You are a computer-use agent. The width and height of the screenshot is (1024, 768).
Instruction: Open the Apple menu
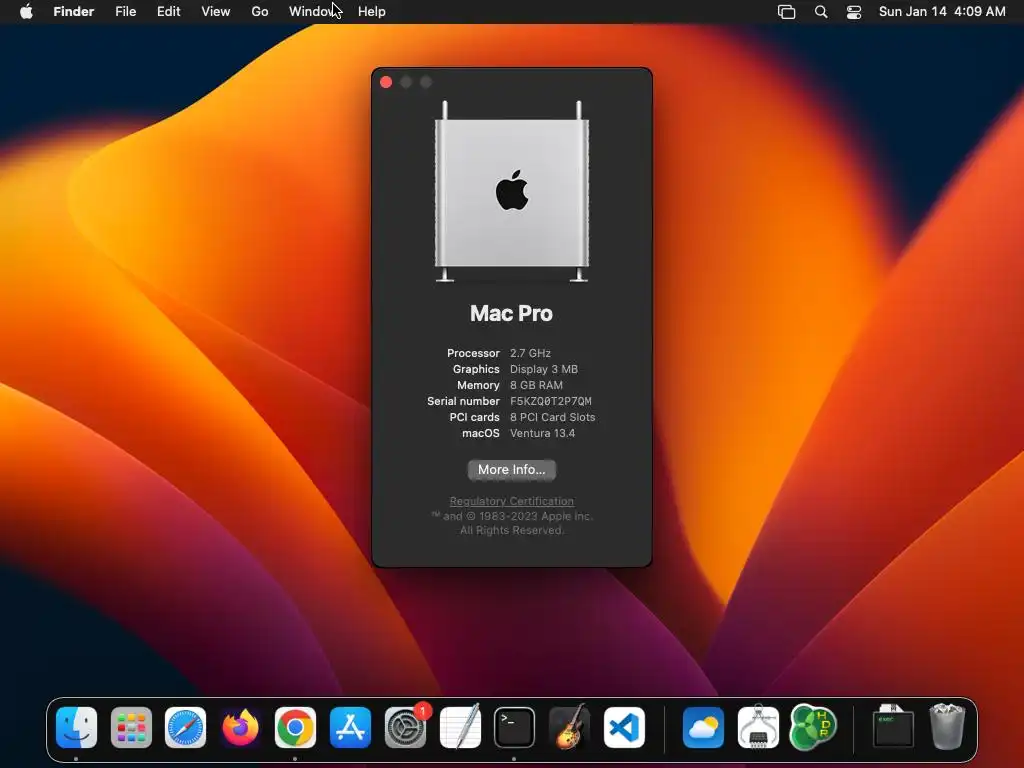point(26,12)
